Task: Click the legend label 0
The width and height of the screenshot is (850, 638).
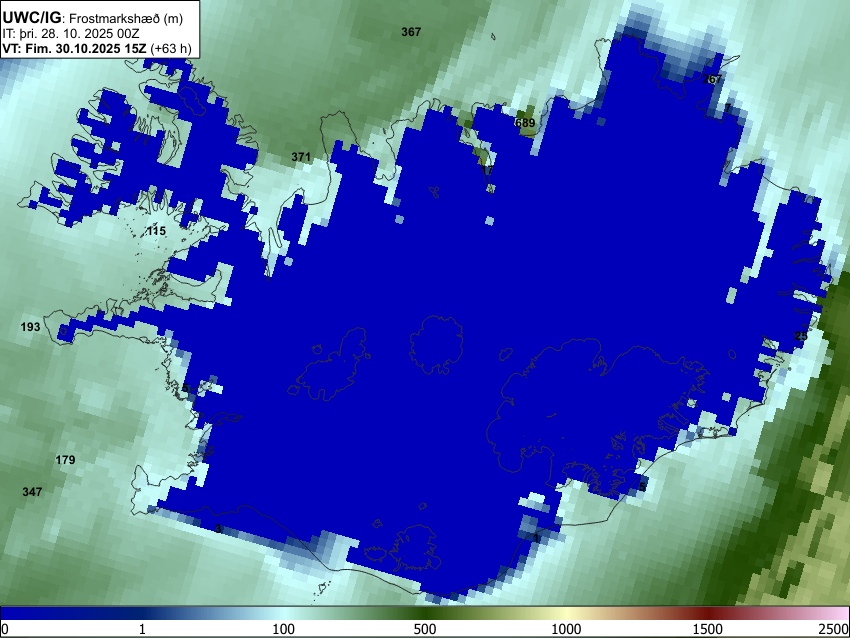Action: point(5,629)
